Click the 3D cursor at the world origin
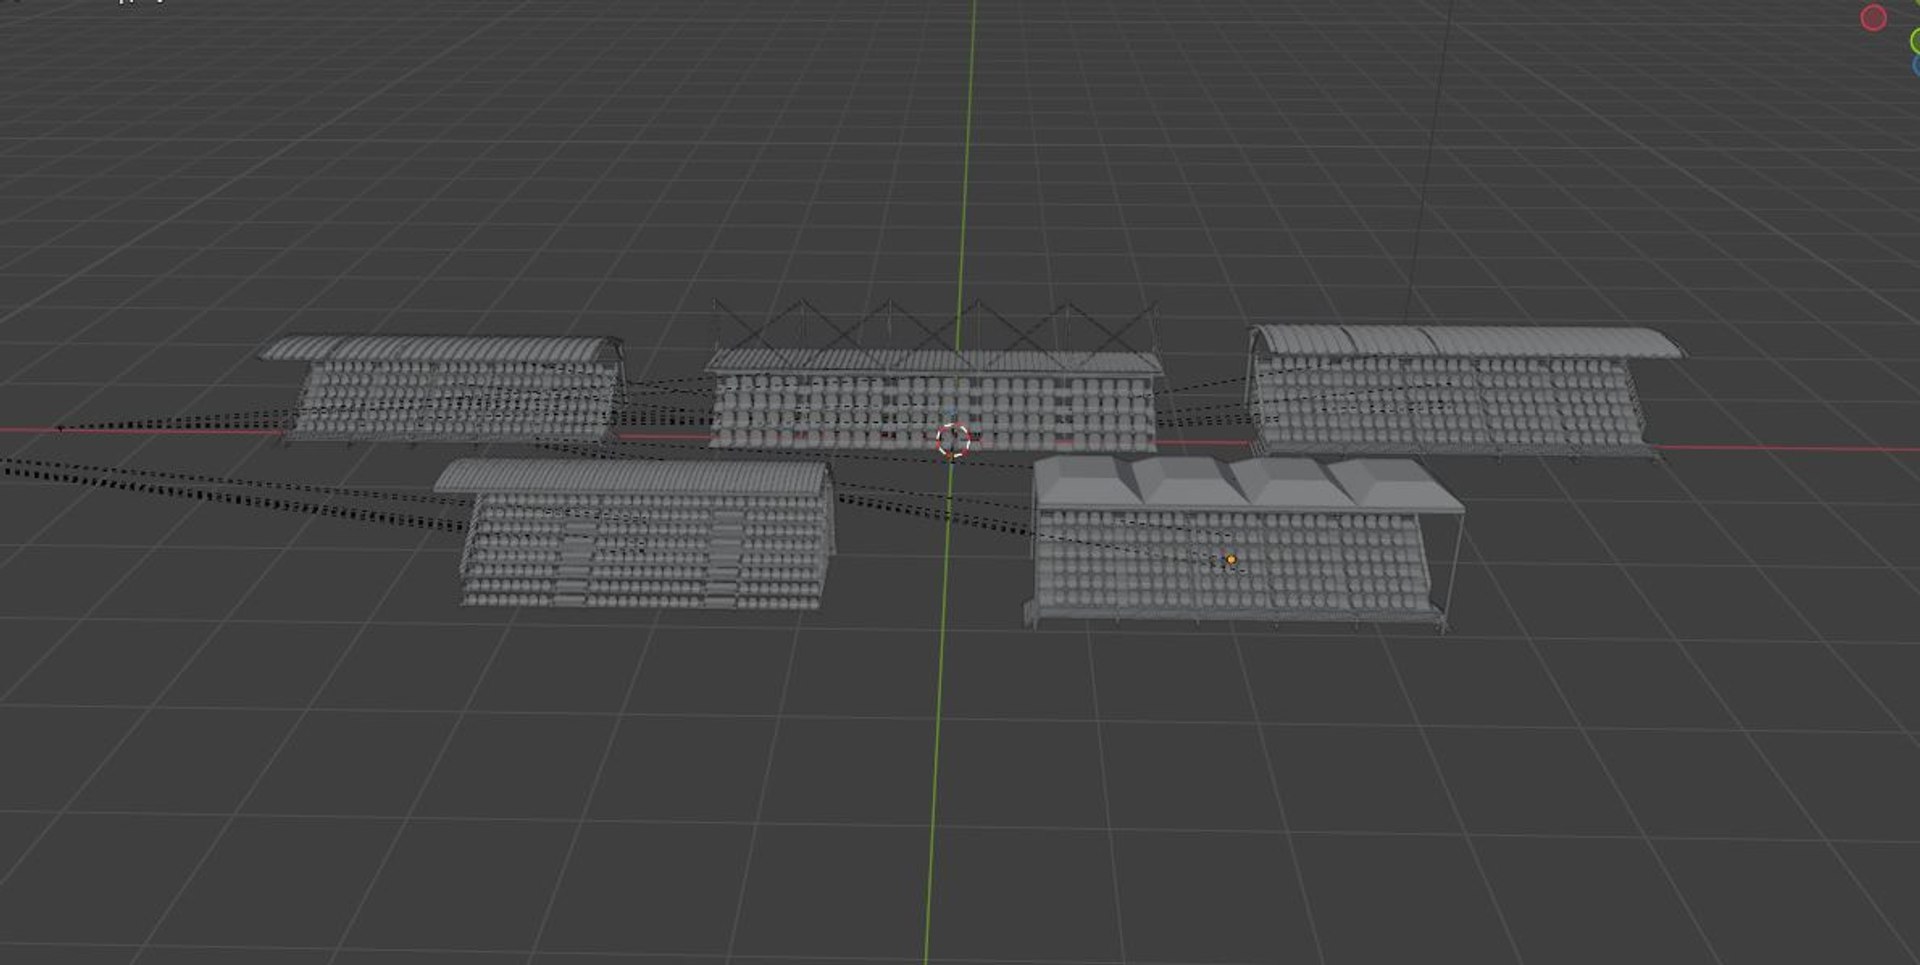The width and height of the screenshot is (1920, 965). (952, 440)
